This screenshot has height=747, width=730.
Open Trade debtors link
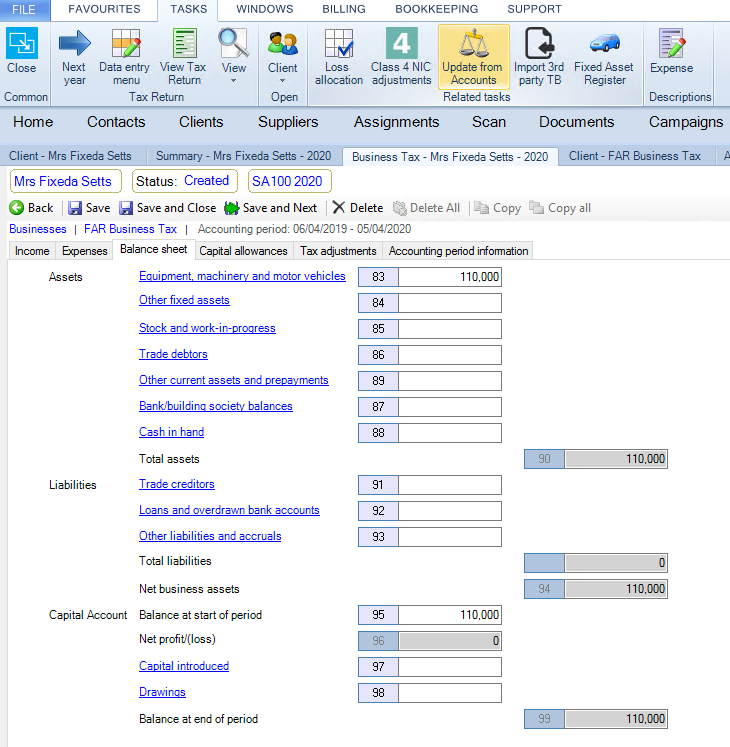(x=173, y=354)
